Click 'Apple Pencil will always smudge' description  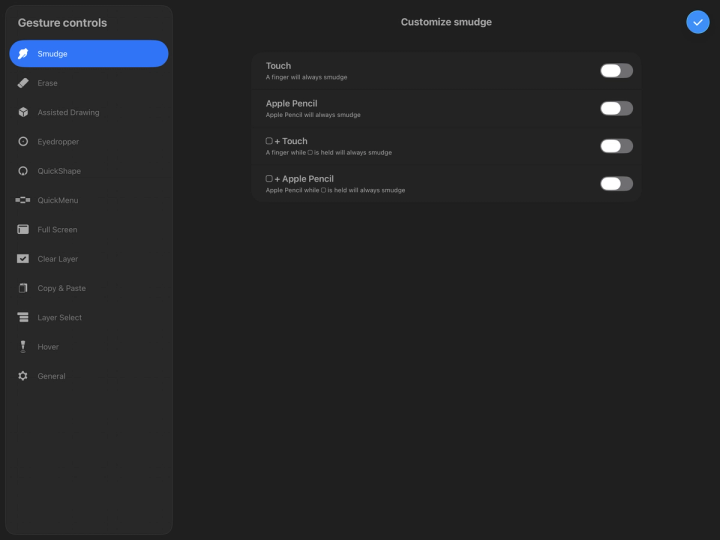point(313,115)
